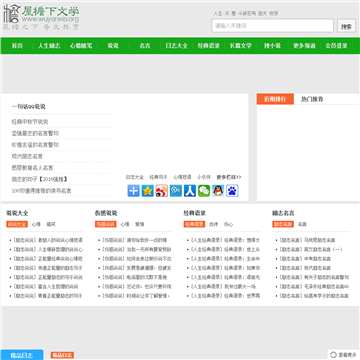The height and width of the screenshot is (360, 360).
Task: Click the refresh icon beside 查看更多
Action: 333,355
